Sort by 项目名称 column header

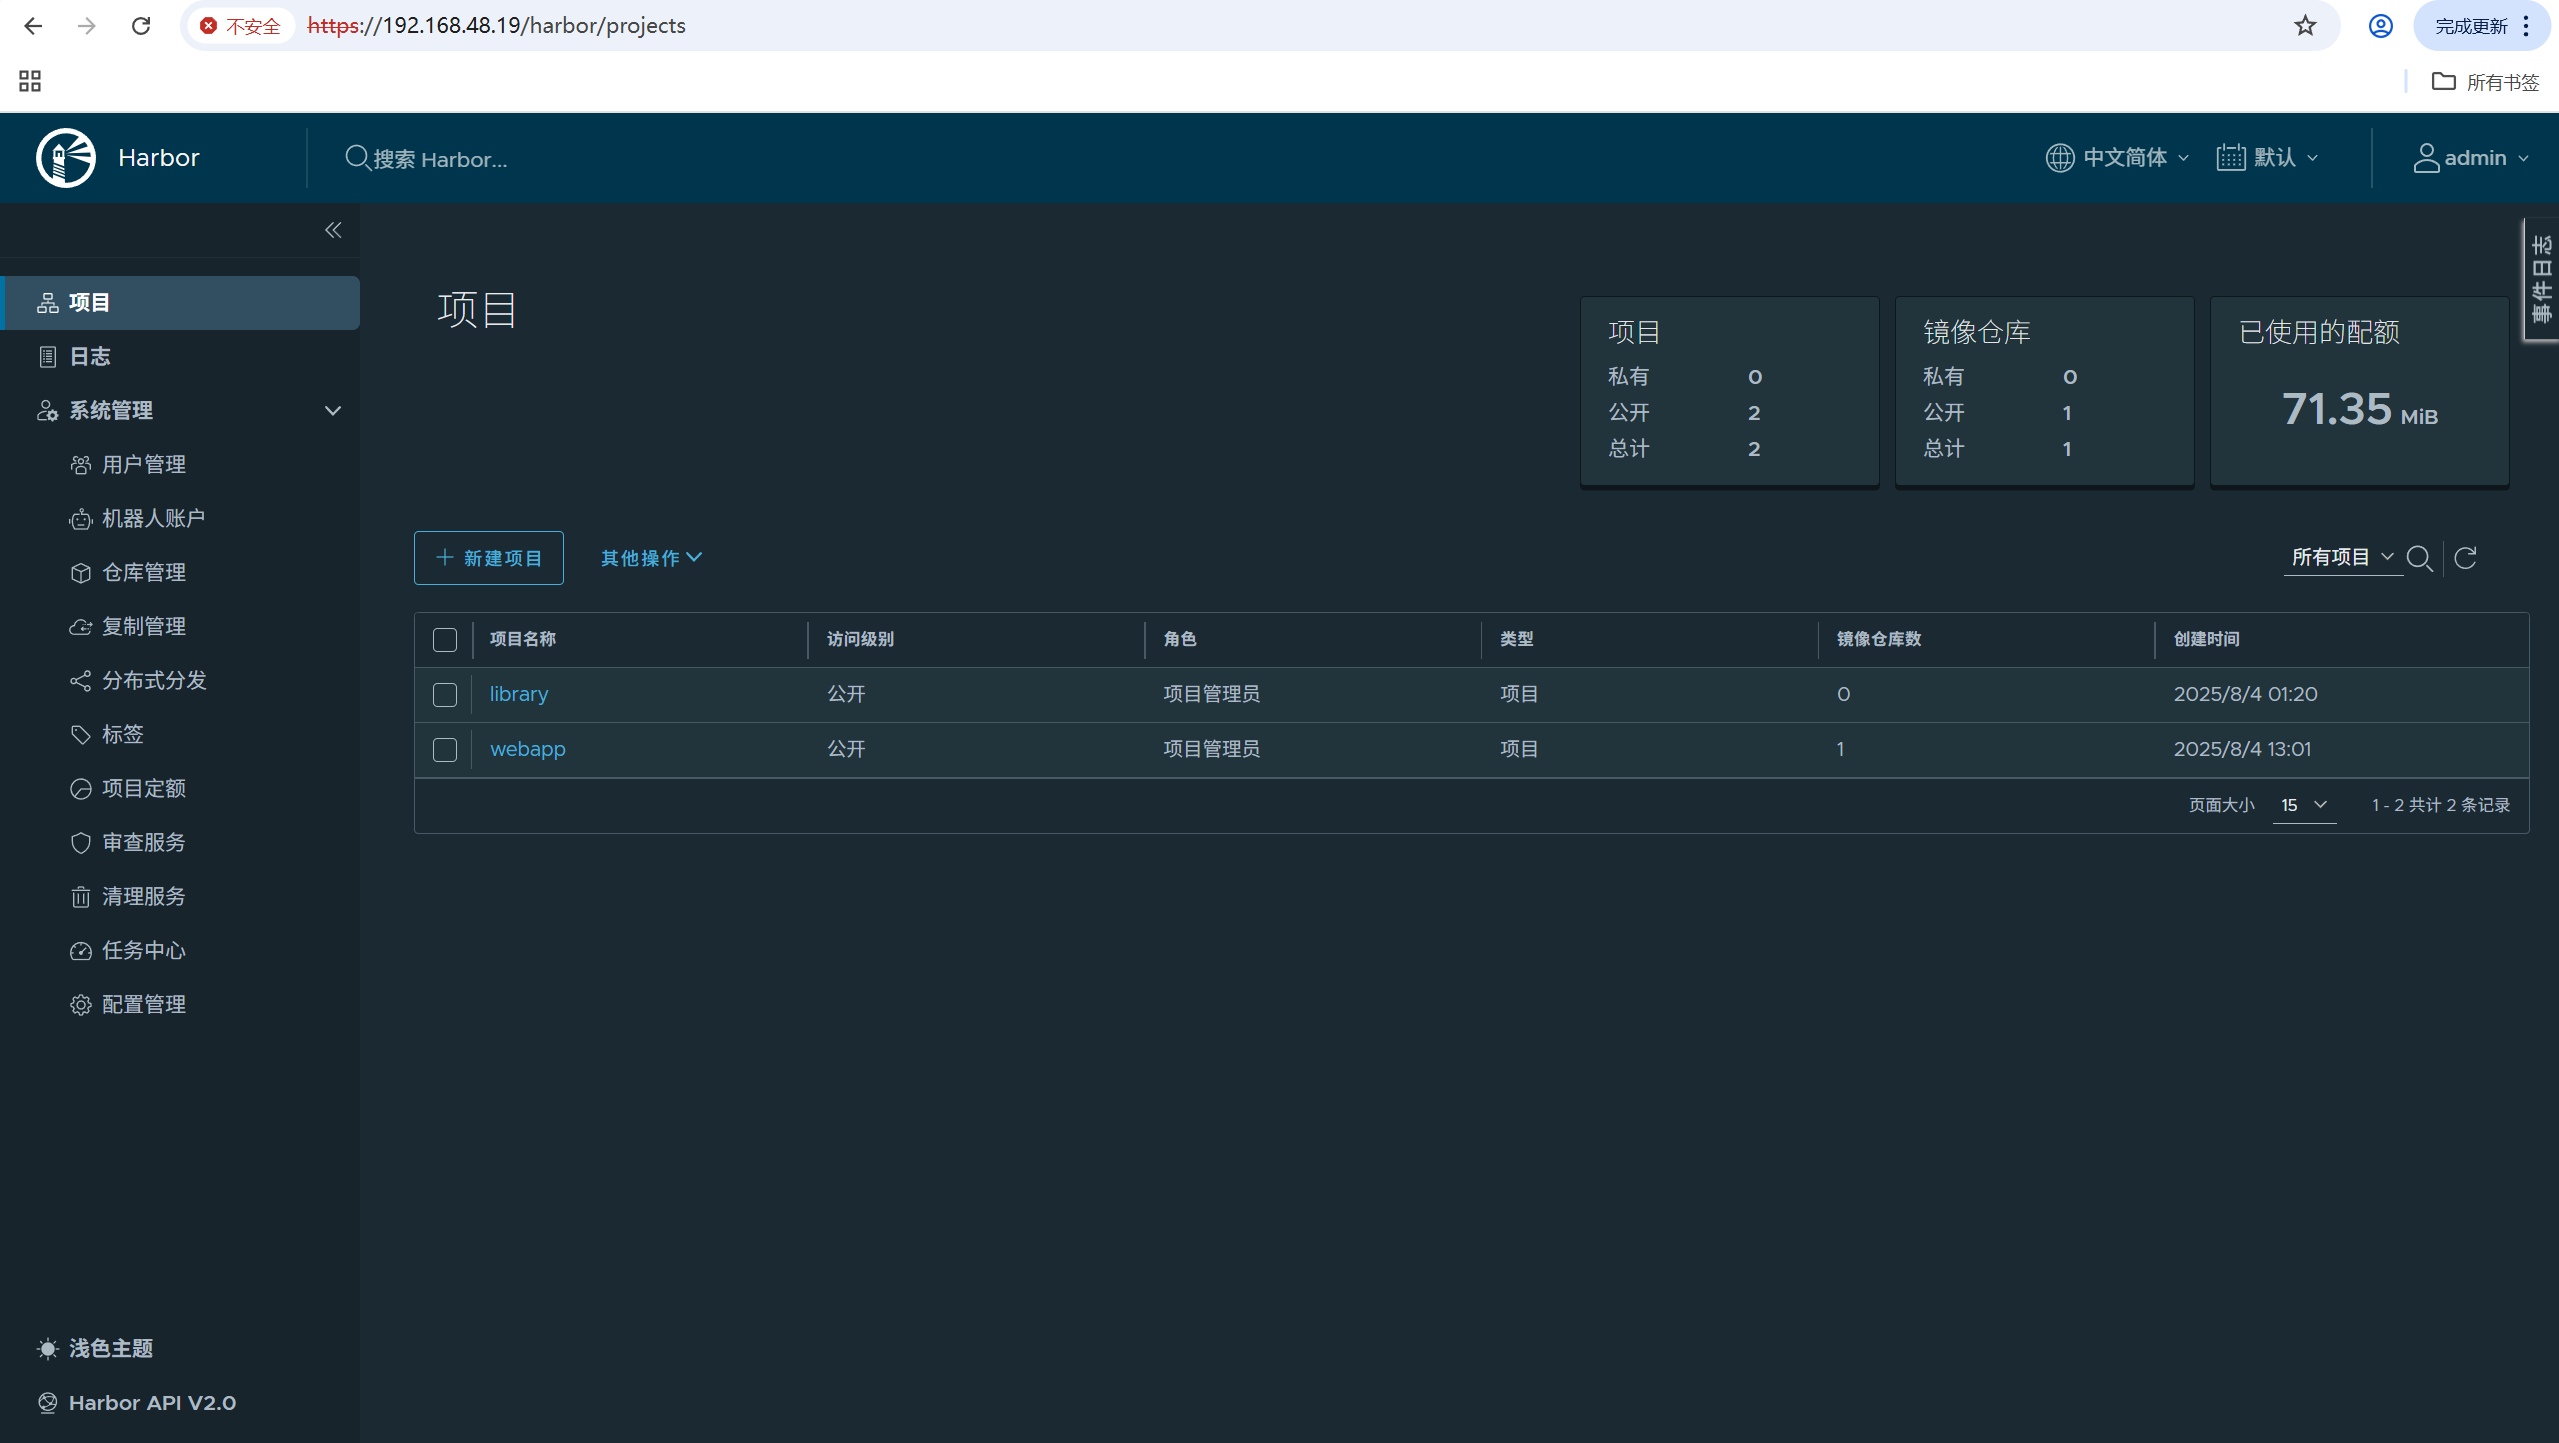click(523, 639)
